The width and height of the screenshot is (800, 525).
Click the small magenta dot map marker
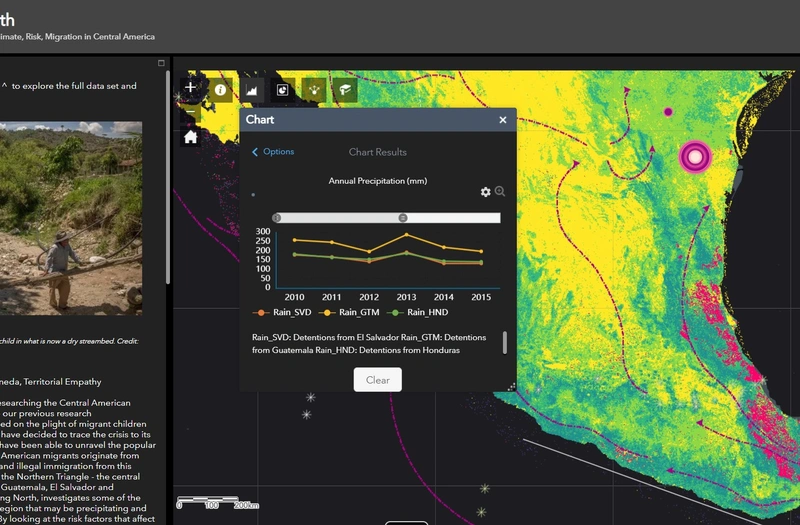click(x=668, y=112)
